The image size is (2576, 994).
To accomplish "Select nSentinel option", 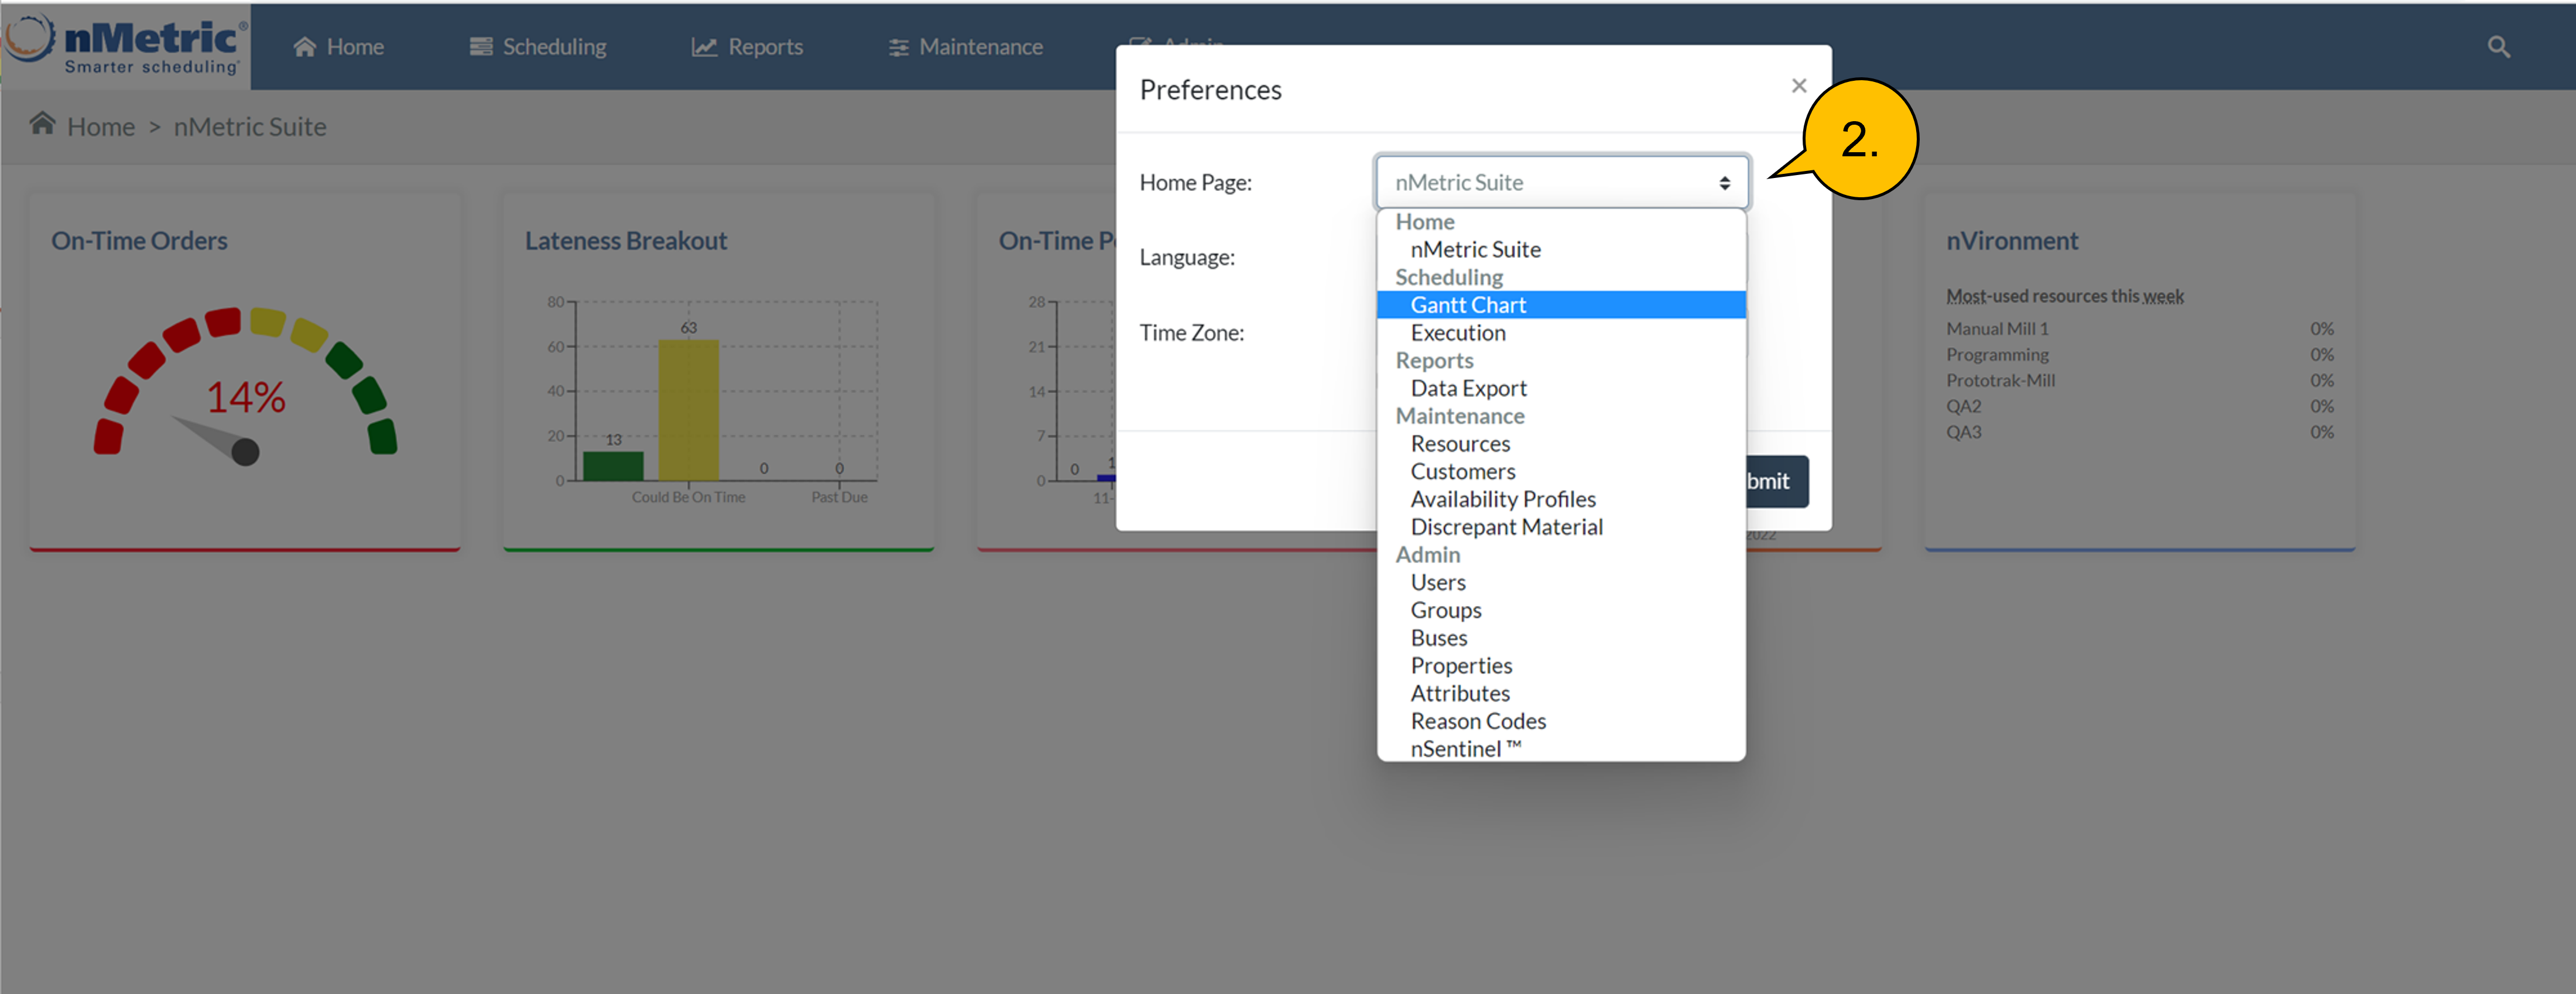I will (1464, 749).
